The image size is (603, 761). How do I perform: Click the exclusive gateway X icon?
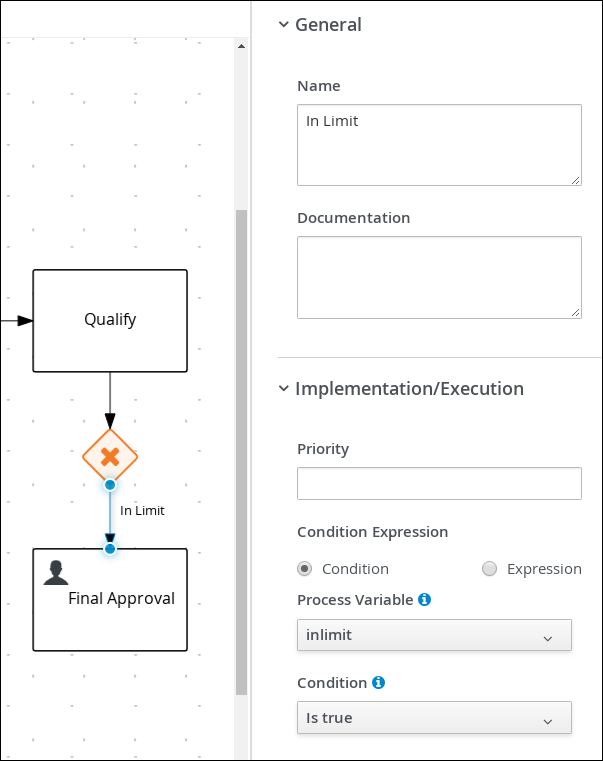pyautogui.click(x=110, y=456)
